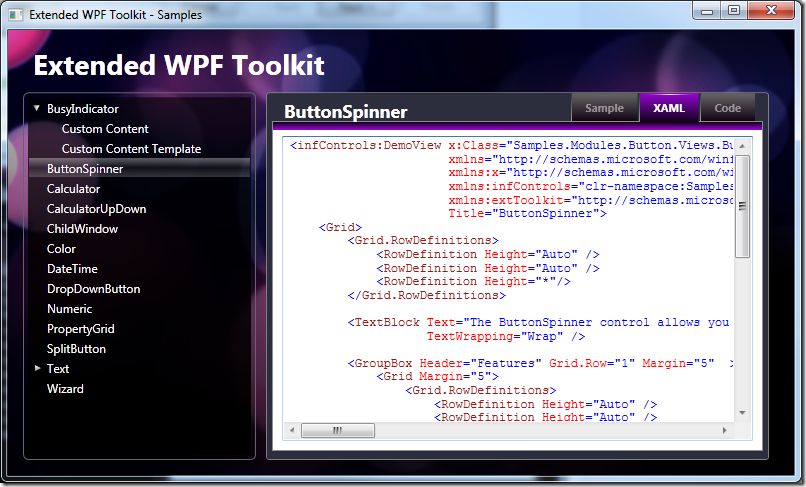Viewport: 806px width, 487px height.
Task: Click the horizontal scrollbar left arrow
Action: tap(292, 430)
